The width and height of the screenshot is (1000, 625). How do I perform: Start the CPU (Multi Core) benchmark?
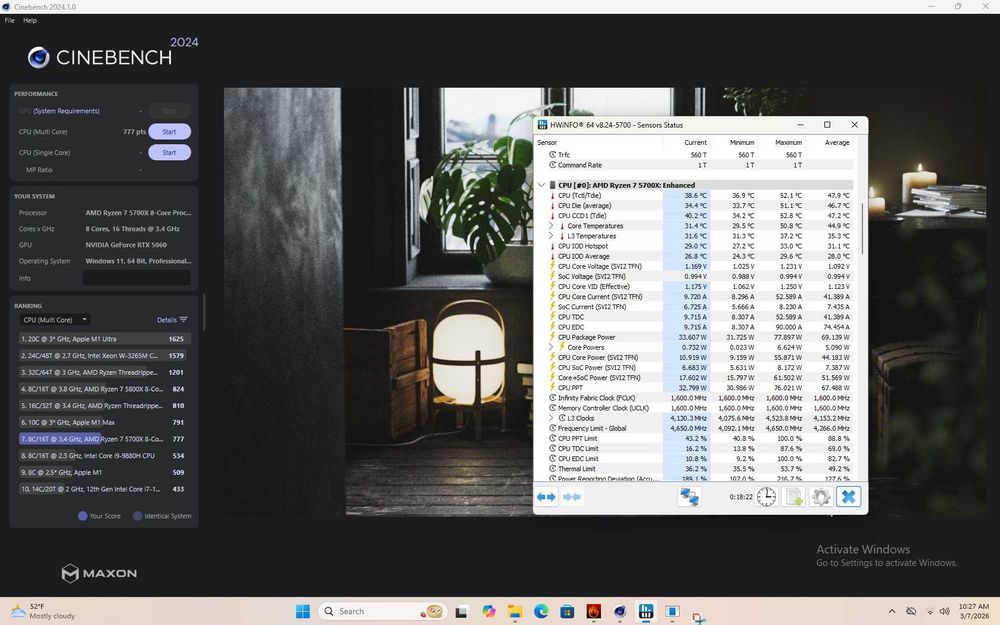169,131
